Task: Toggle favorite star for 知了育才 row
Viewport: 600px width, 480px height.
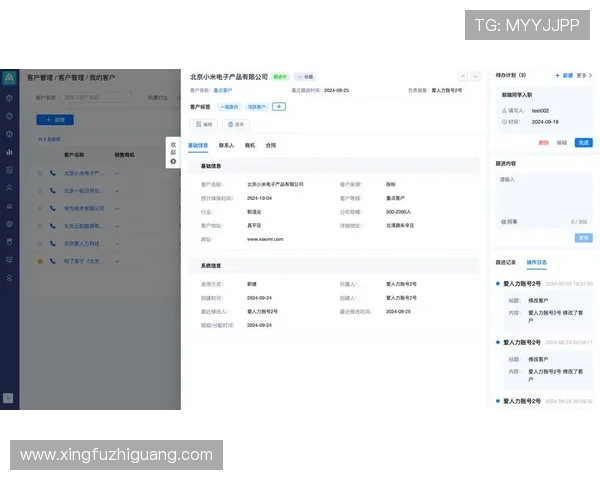Action: [x=40, y=261]
